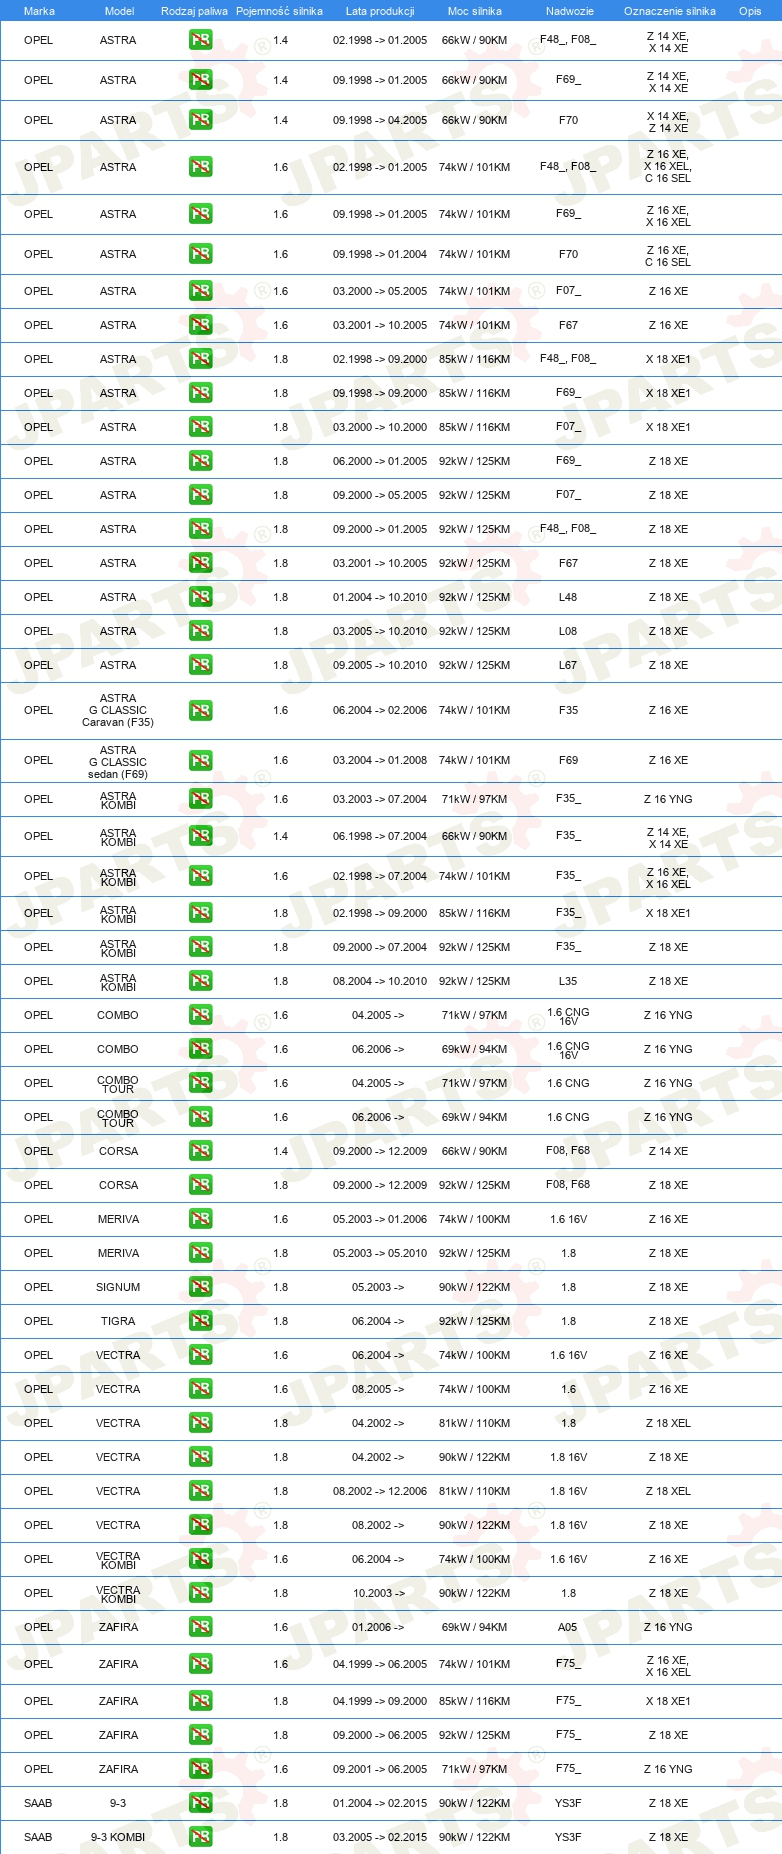Screen dimensions: 782x1854
Task: Click the date cell 09.1998 -> 01.2004
Action: tap(380, 254)
